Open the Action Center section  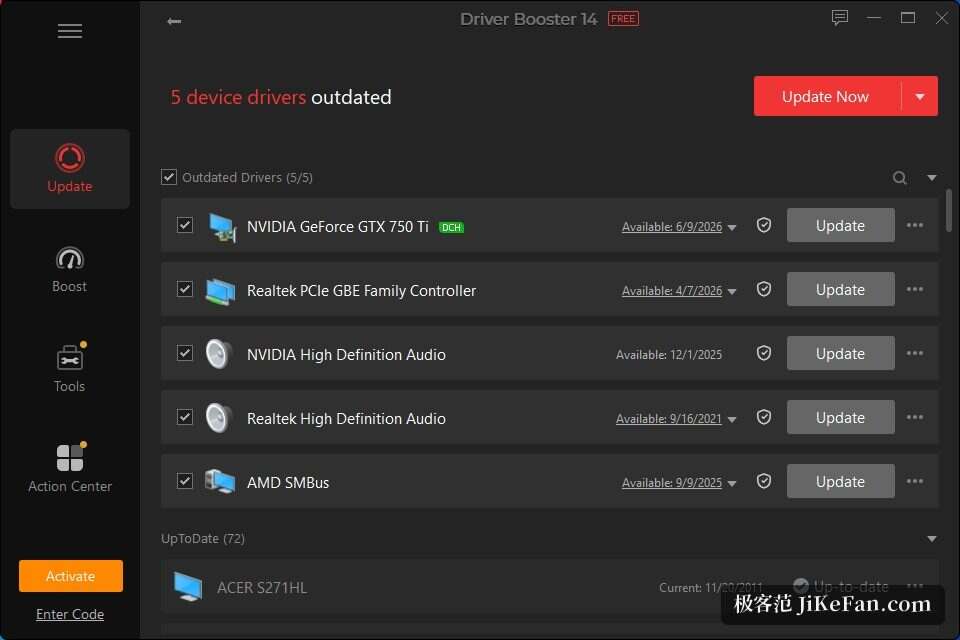70,468
